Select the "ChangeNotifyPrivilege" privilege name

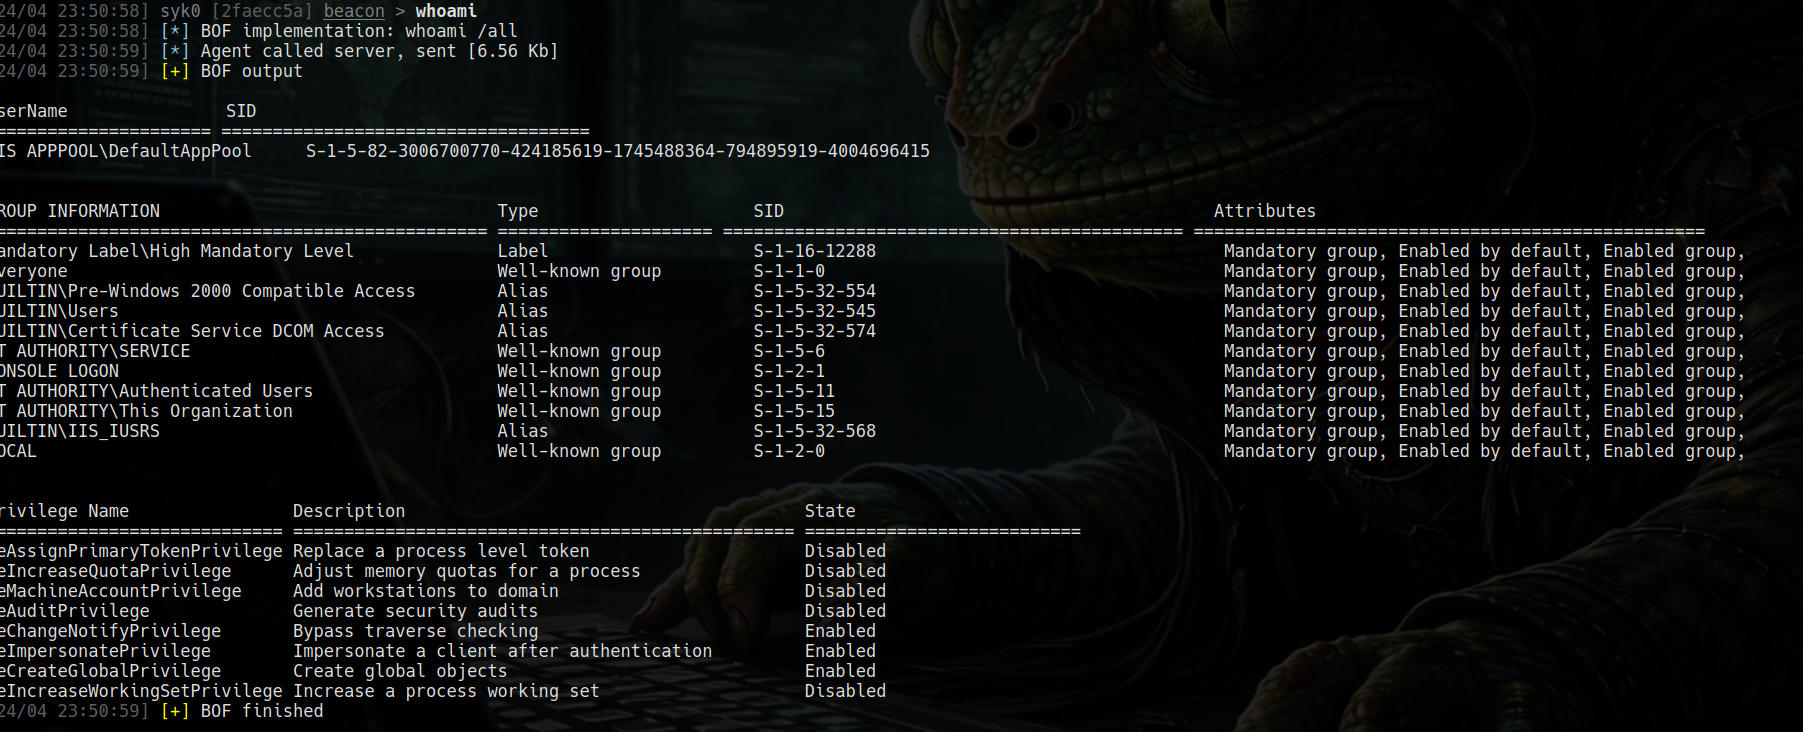(x=114, y=631)
